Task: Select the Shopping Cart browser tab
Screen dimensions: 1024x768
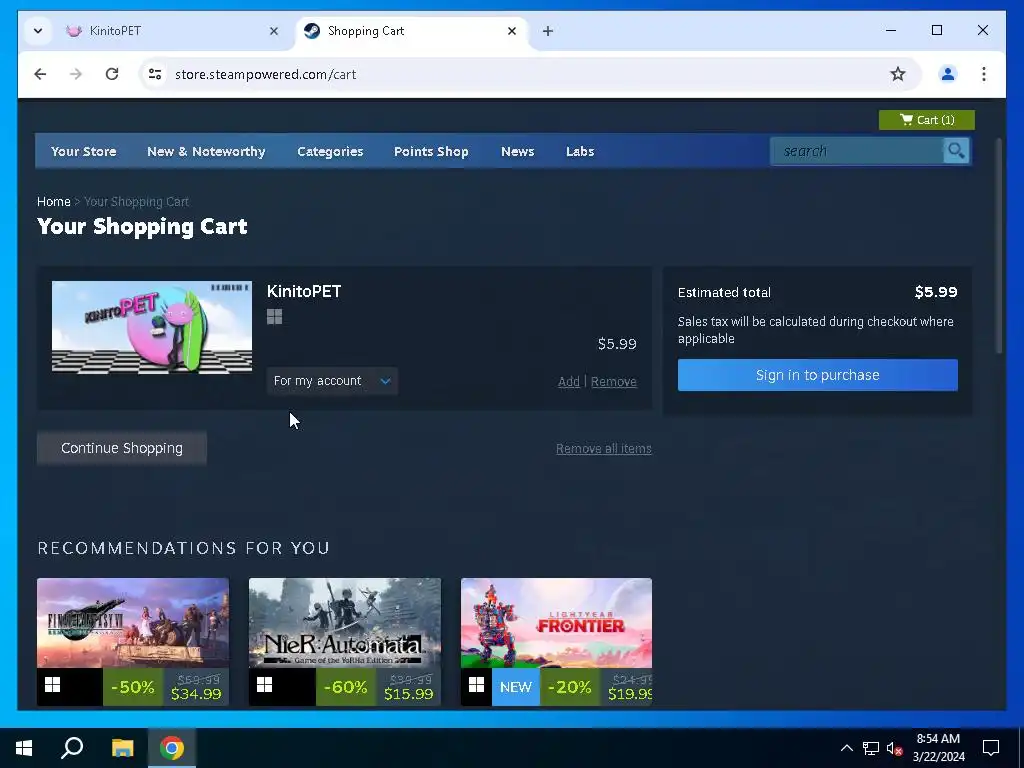Action: coord(410,31)
